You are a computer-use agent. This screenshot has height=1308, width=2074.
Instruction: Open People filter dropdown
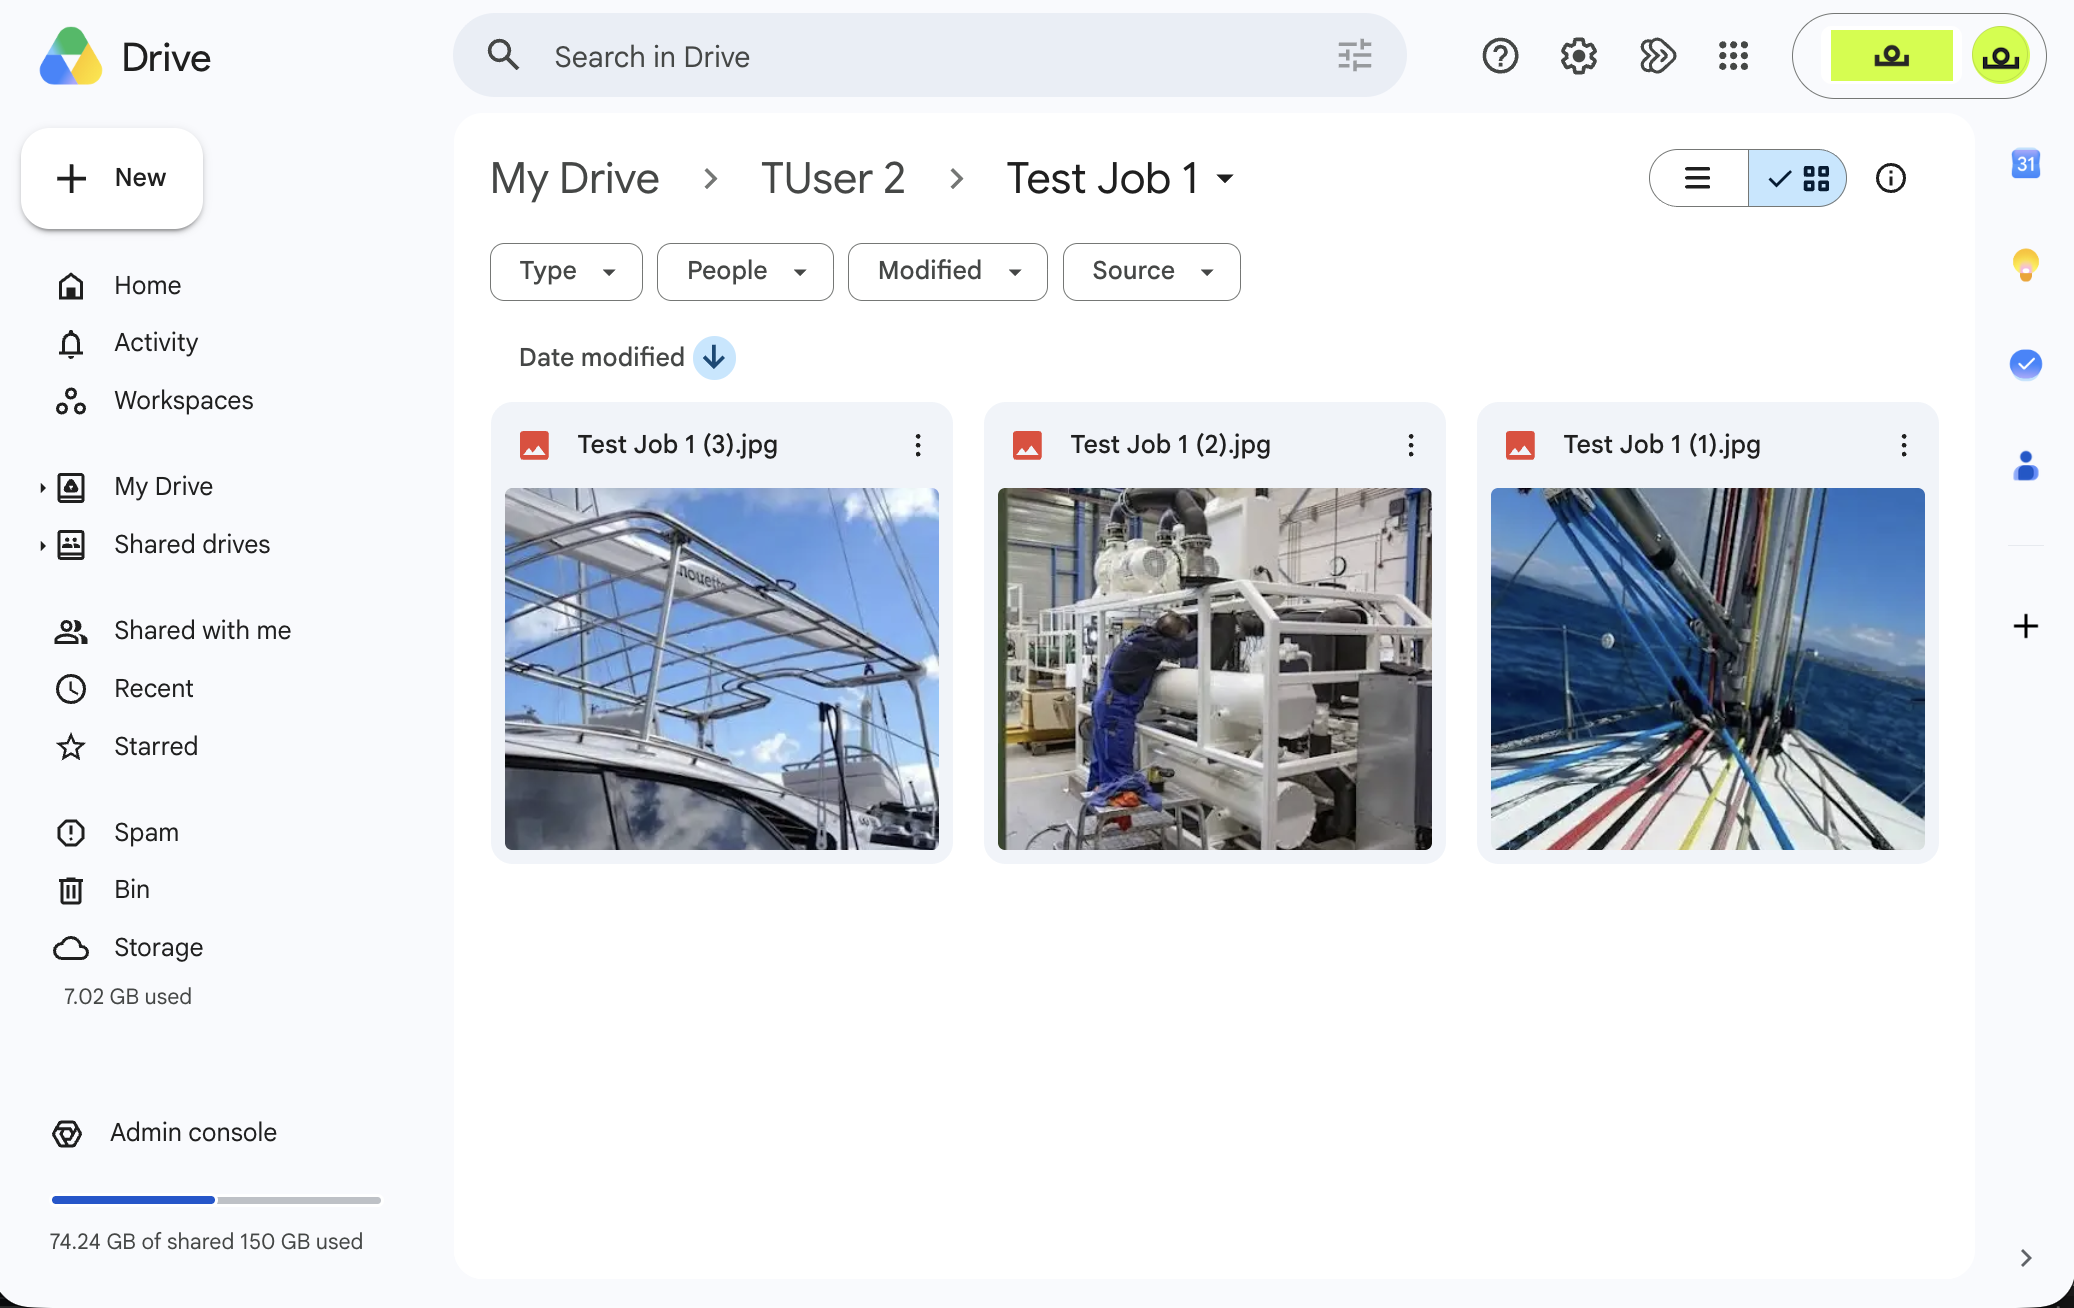point(745,271)
